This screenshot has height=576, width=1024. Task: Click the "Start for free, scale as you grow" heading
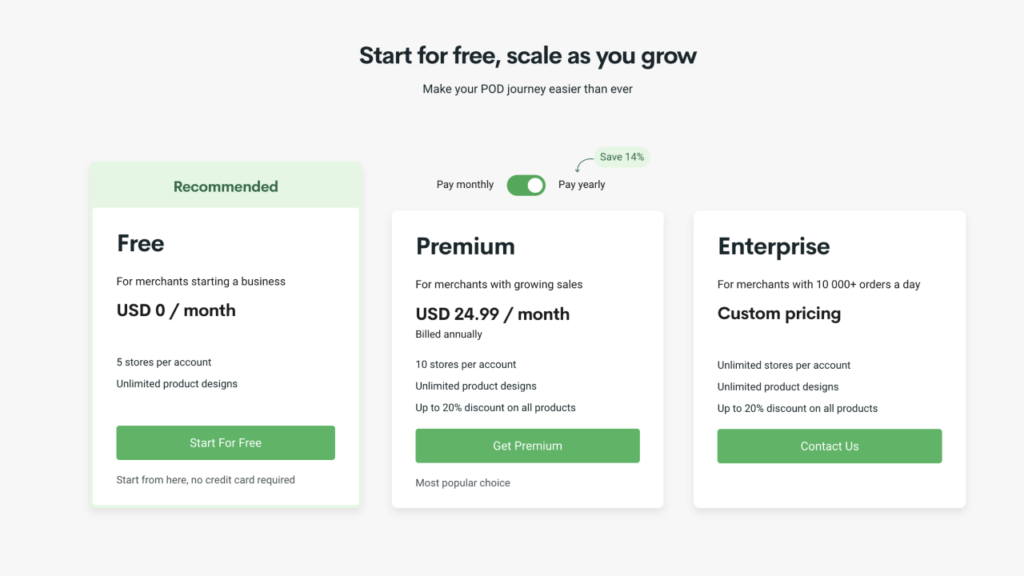click(x=527, y=55)
